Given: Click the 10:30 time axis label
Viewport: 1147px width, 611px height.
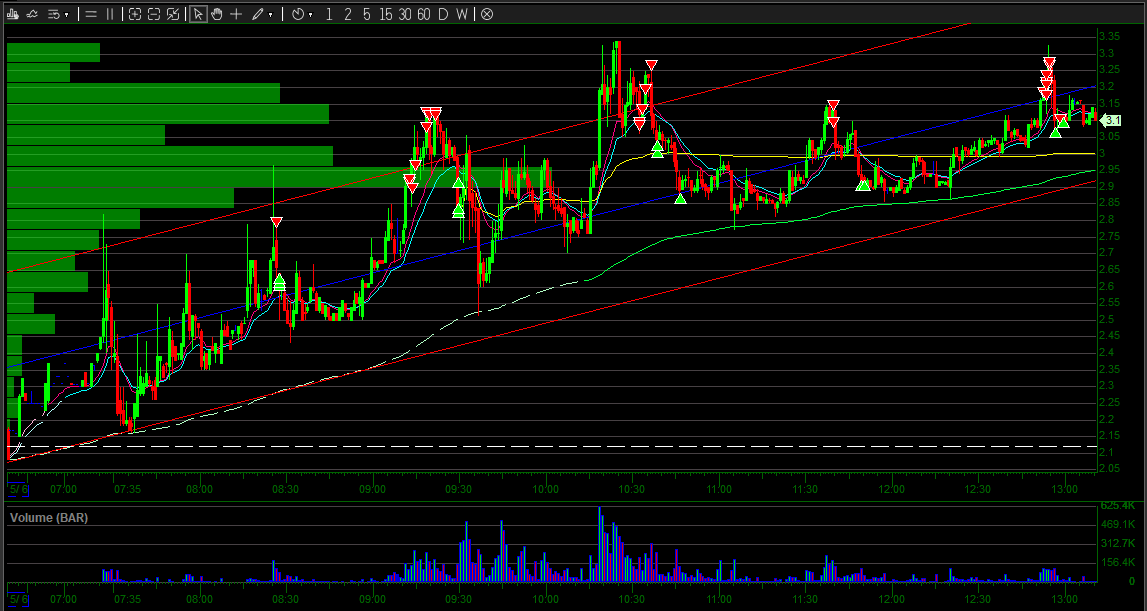Looking at the screenshot, I should pyautogui.click(x=632, y=490).
